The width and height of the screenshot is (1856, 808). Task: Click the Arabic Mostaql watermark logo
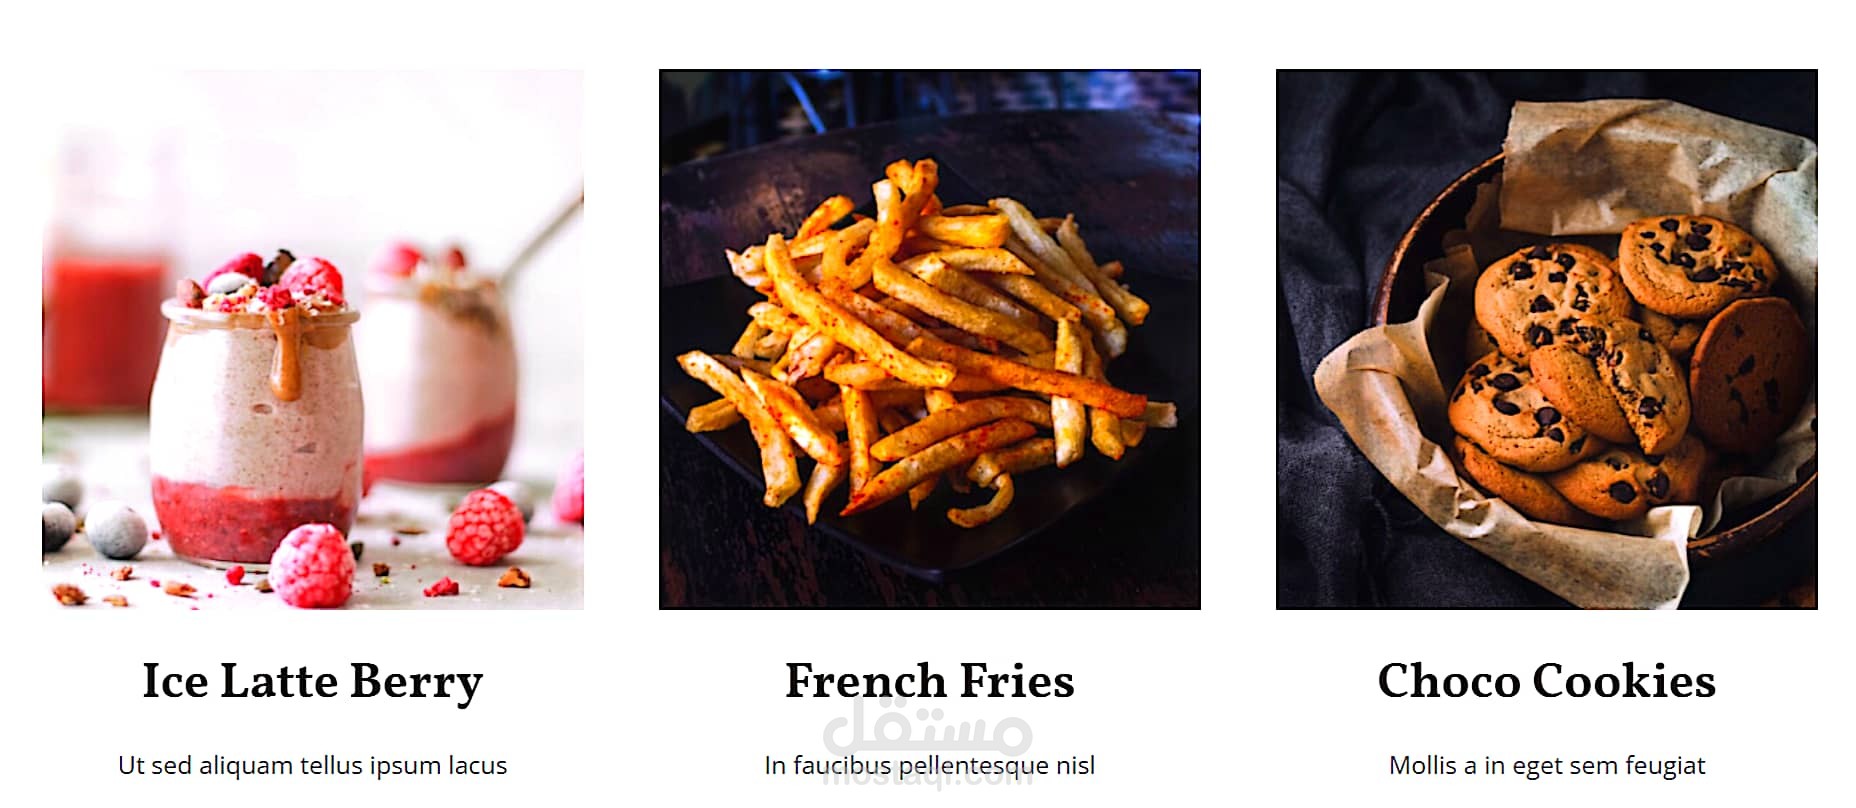coord(927,725)
